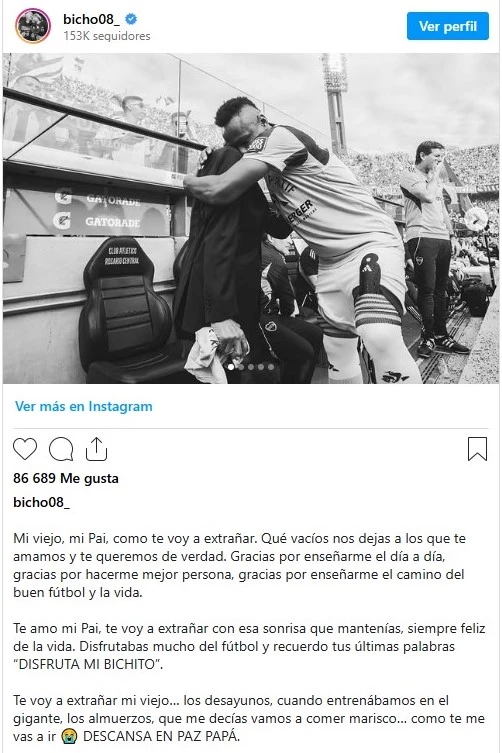502x753 pixels.
Task: Select the second carousel dot
Action: 241,367
